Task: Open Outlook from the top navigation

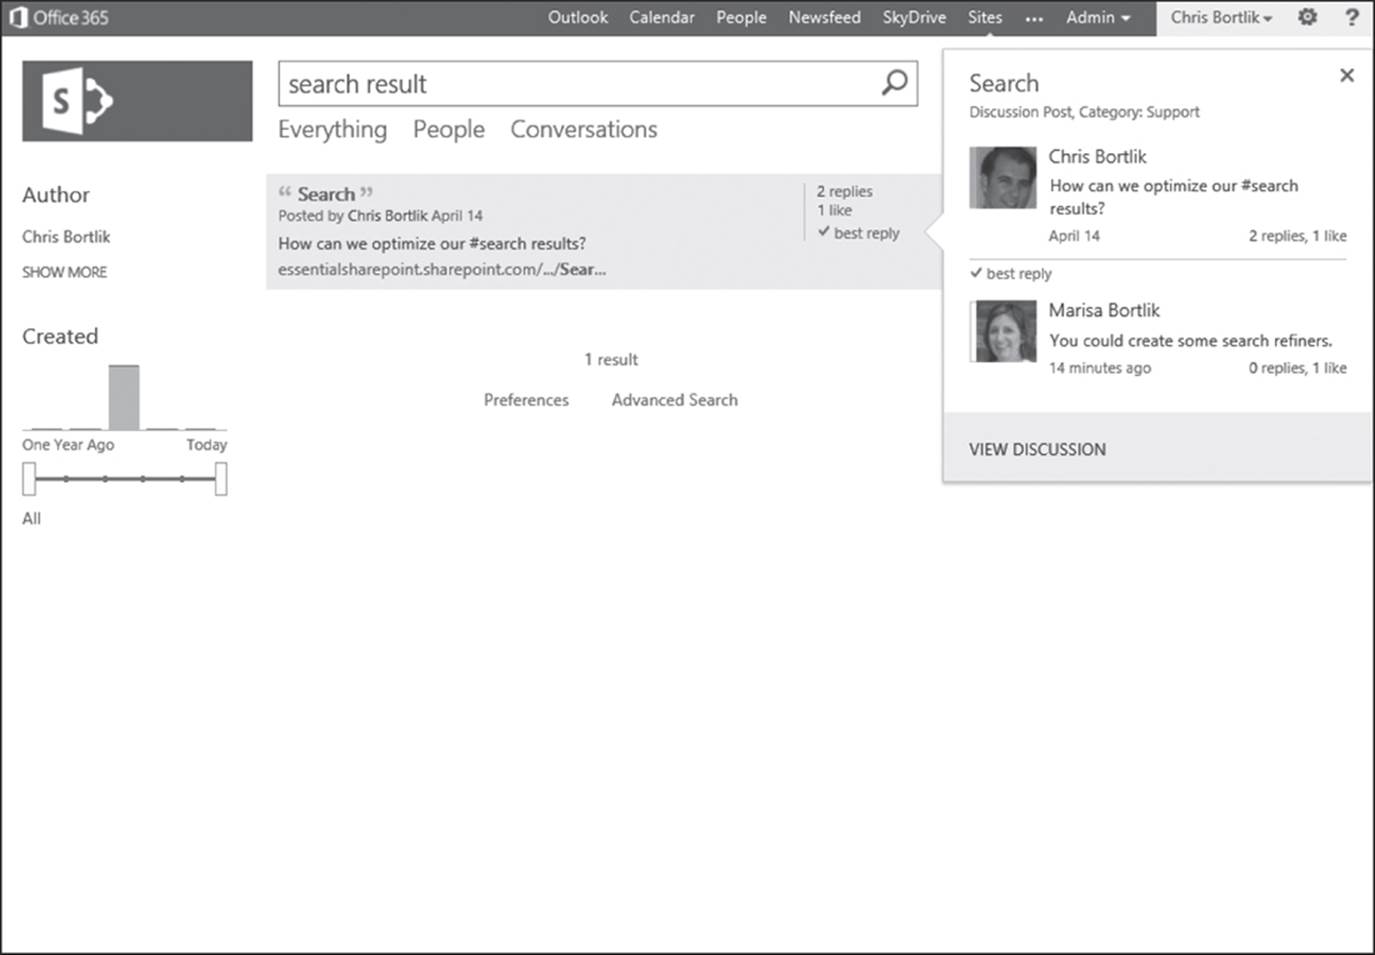Action: point(578,17)
